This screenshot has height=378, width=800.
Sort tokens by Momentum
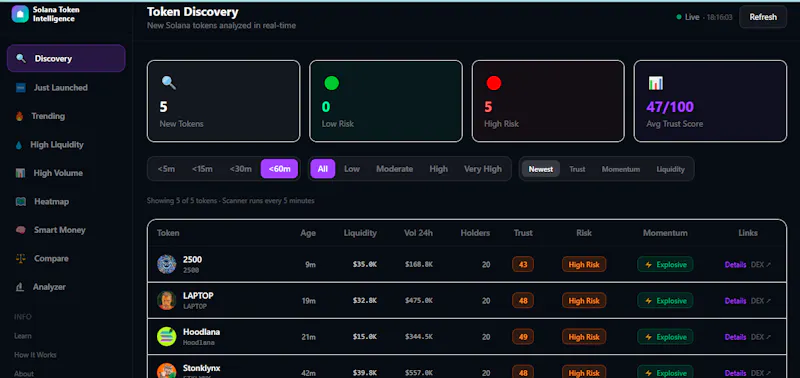tap(620, 169)
